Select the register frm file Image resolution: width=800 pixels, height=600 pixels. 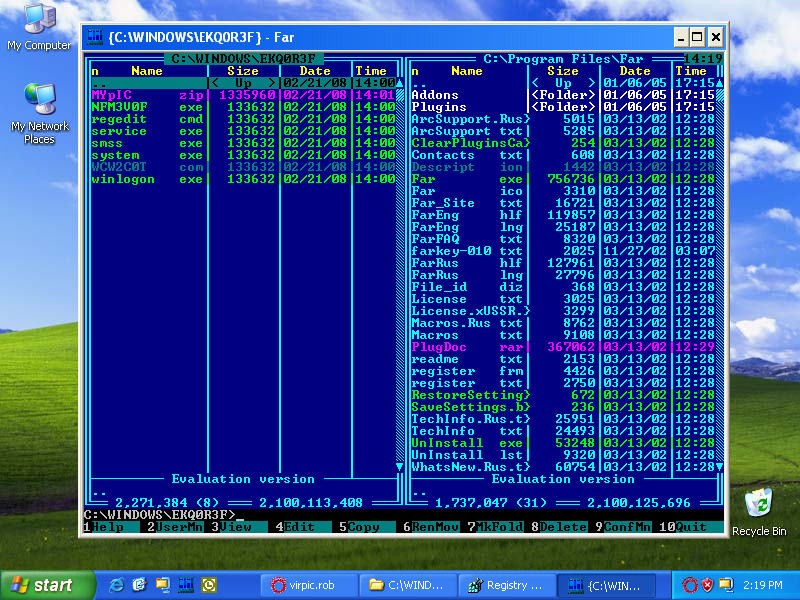tap(563, 370)
